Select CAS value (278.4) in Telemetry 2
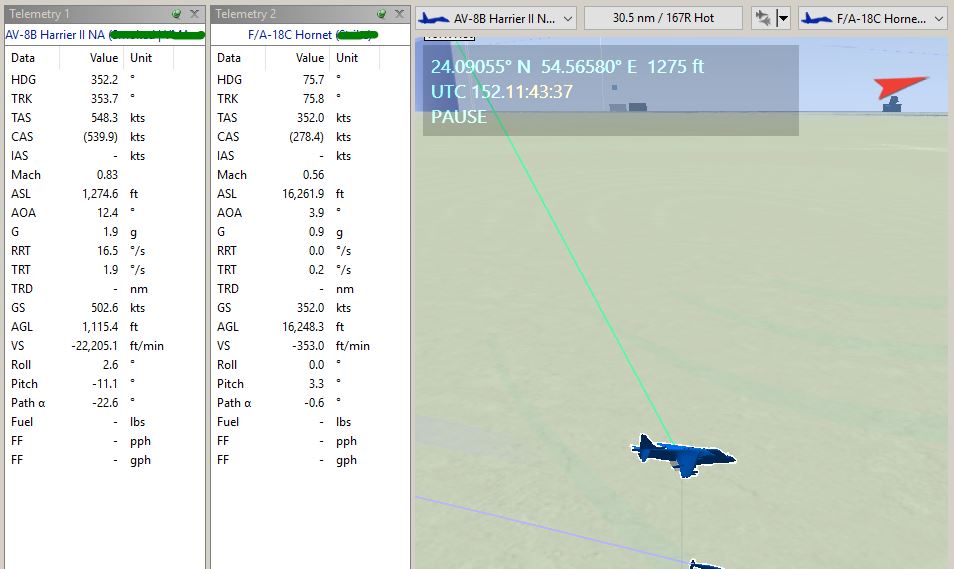The image size is (954, 569). coord(307,137)
